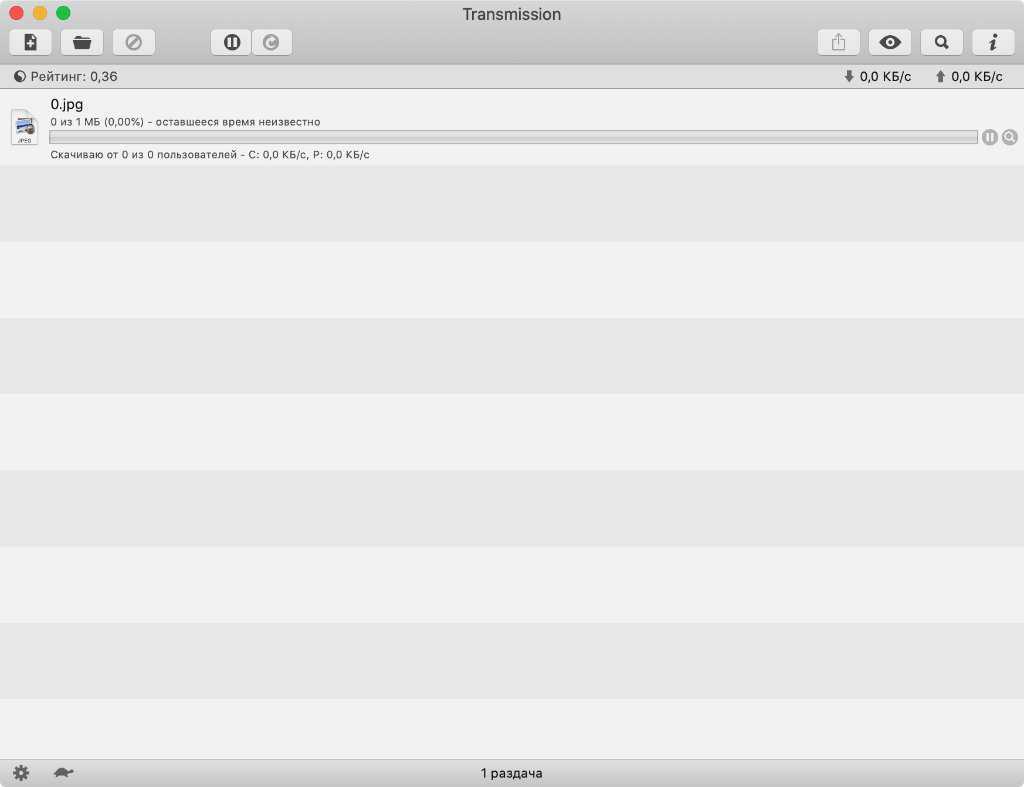
Task: Pause all transfers from the toolbar
Action: (231, 42)
